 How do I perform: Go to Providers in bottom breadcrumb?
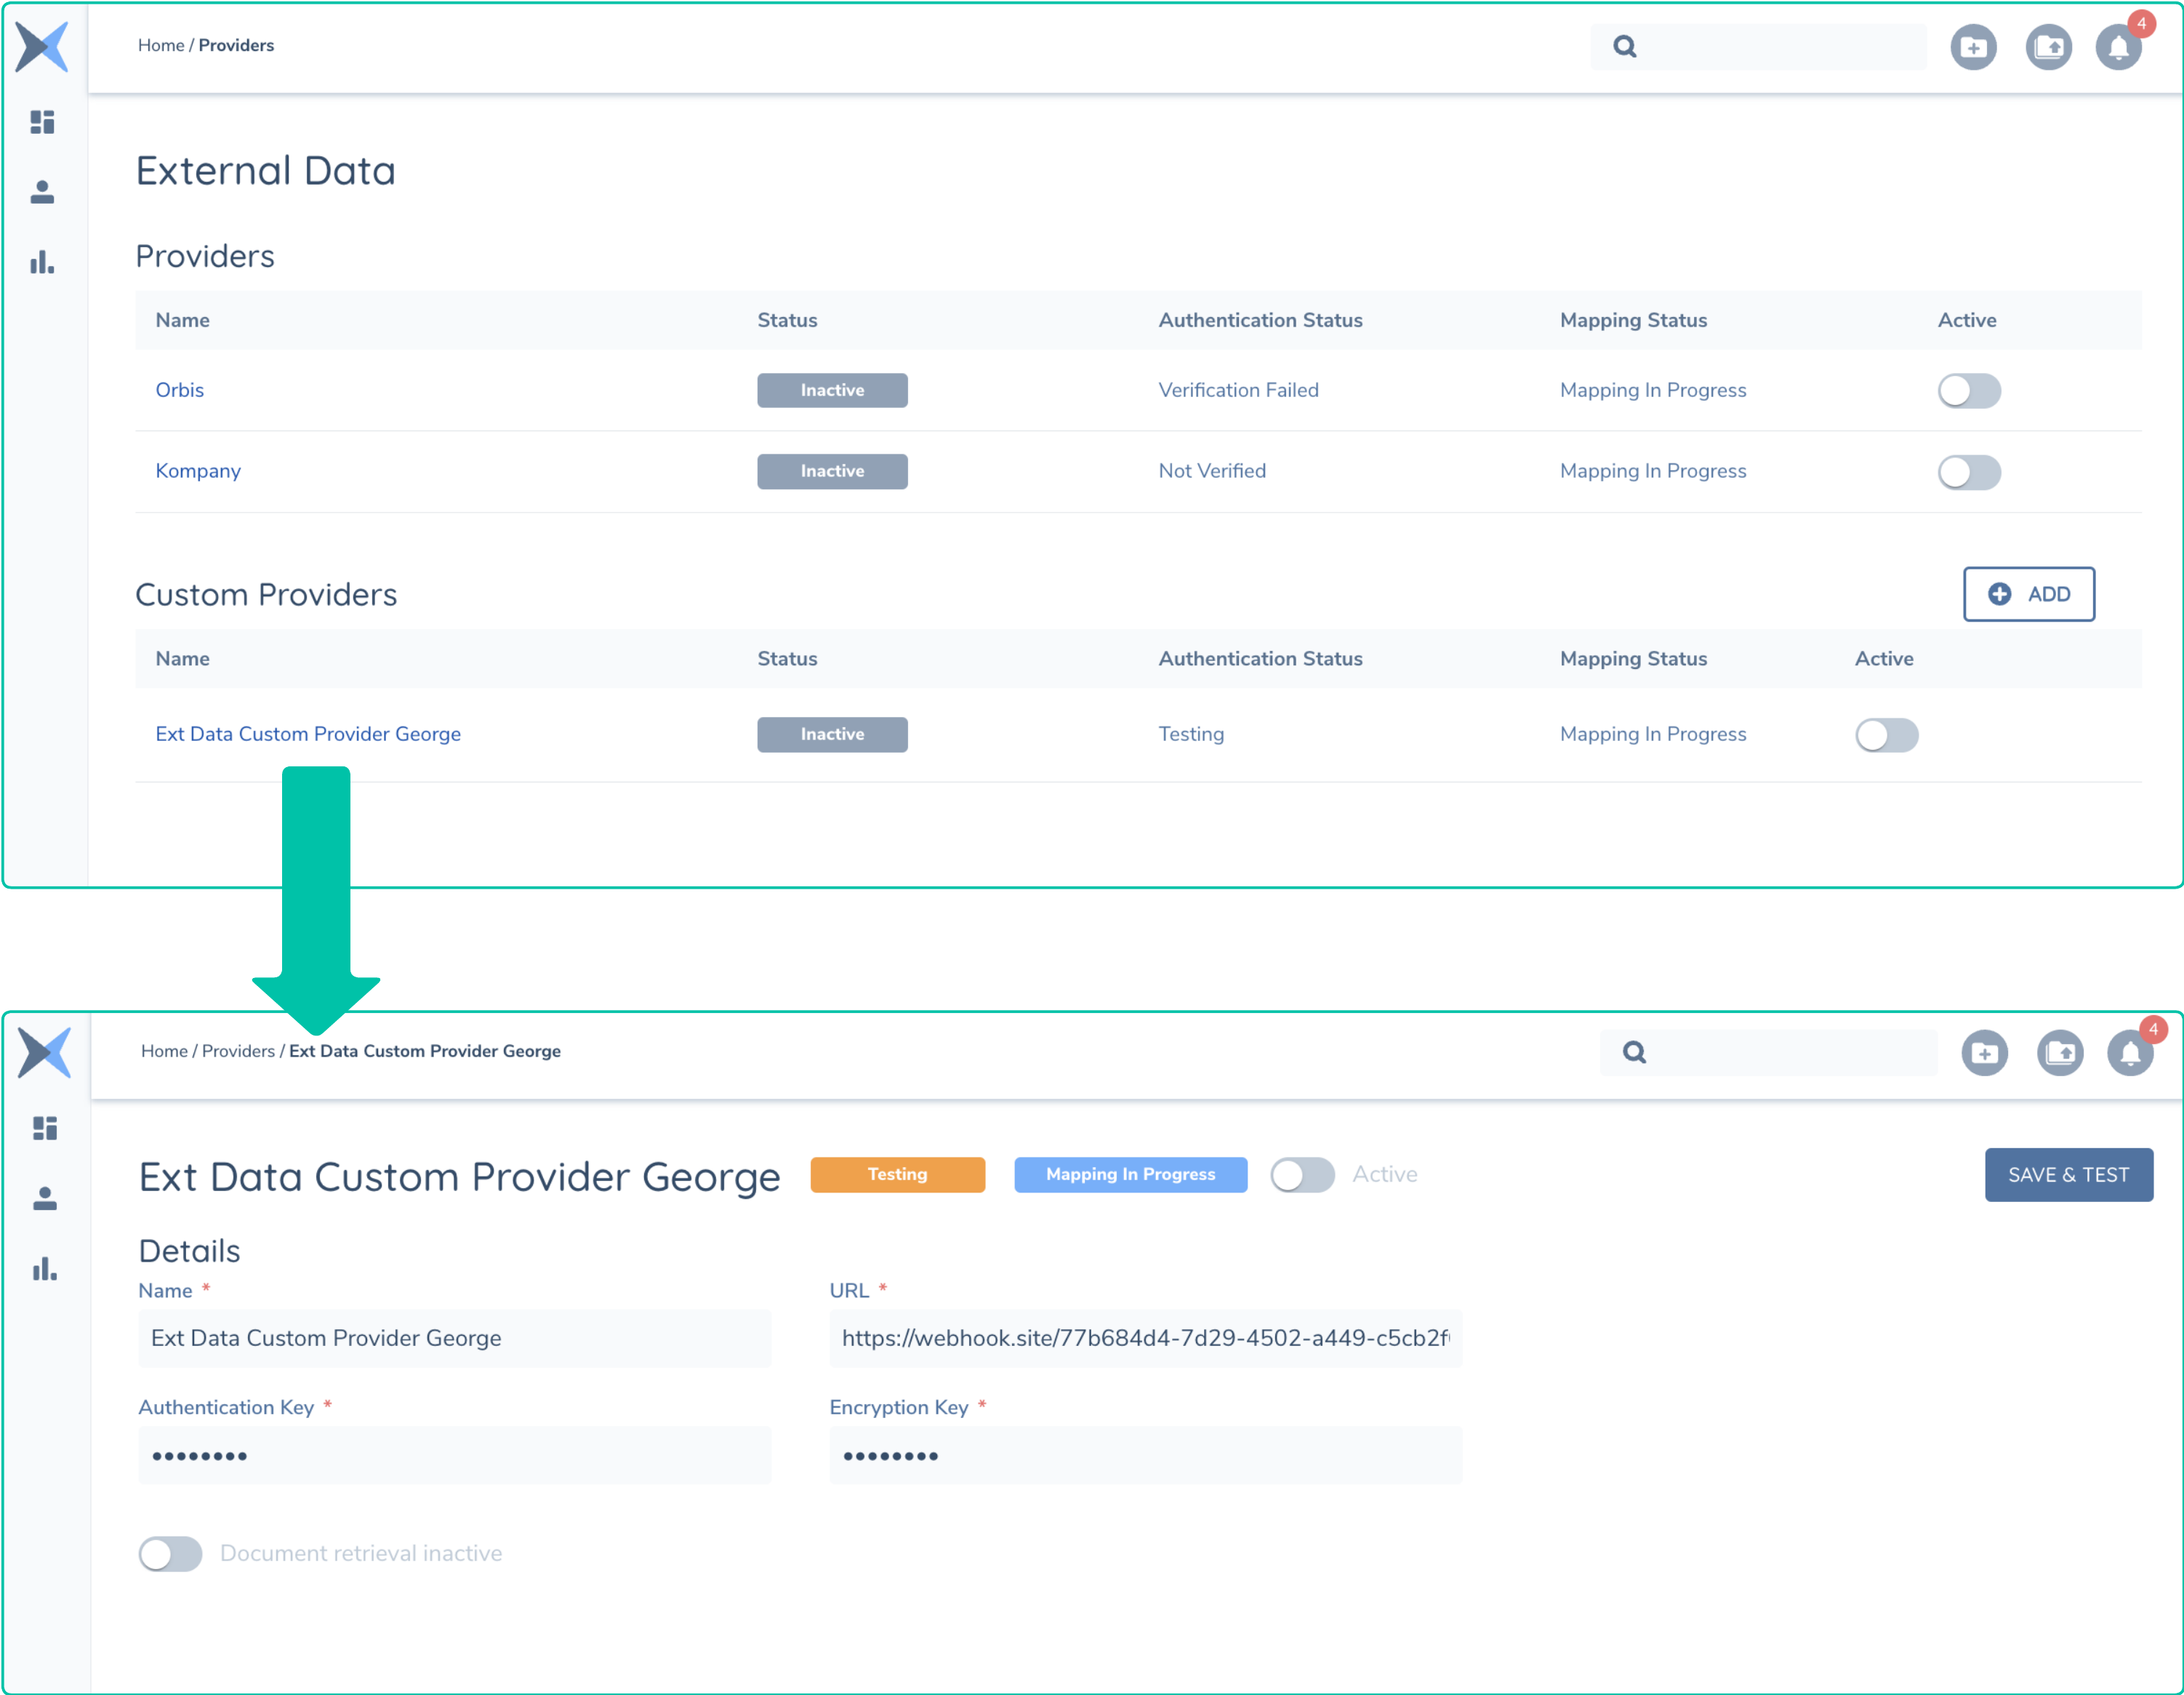(x=238, y=1051)
